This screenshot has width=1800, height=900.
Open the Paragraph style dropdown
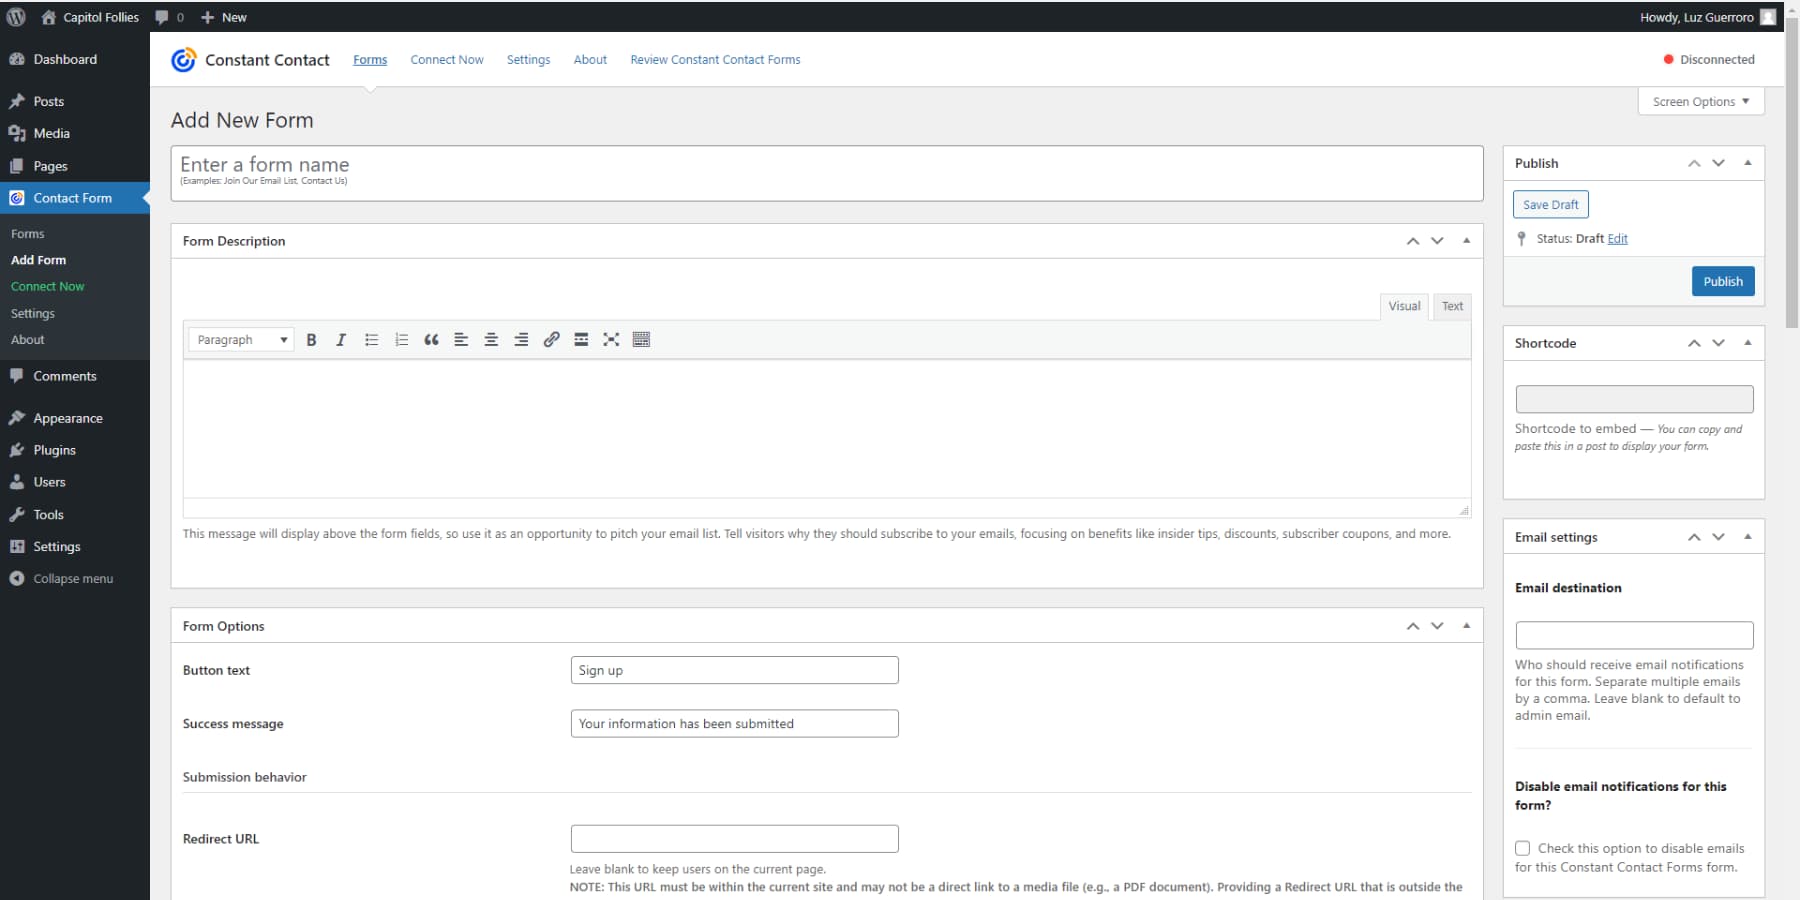pos(240,339)
